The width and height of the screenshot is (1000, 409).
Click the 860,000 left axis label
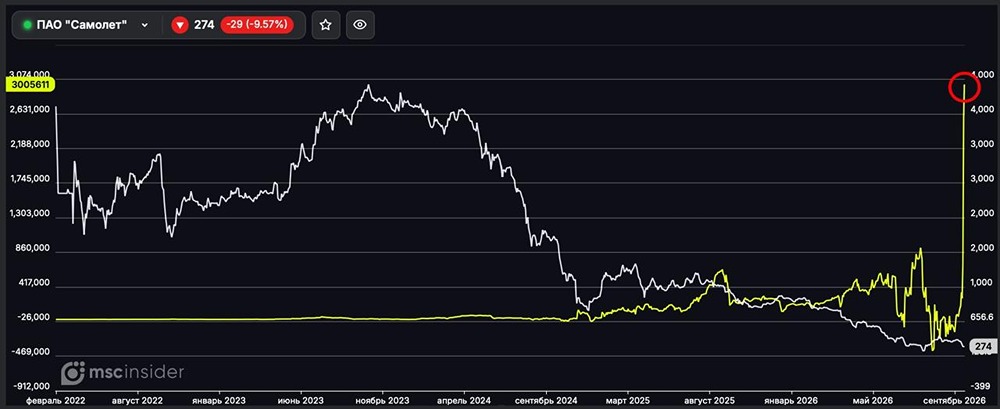(34, 248)
